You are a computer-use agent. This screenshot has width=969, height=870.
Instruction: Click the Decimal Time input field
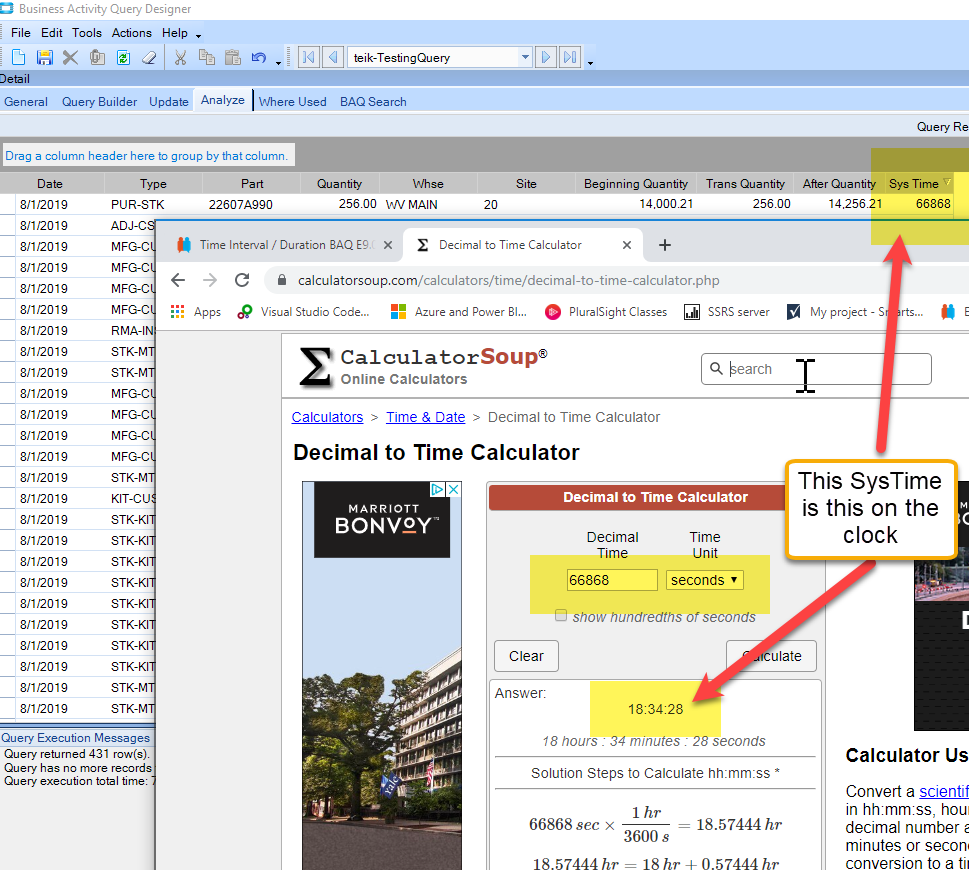(x=612, y=580)
